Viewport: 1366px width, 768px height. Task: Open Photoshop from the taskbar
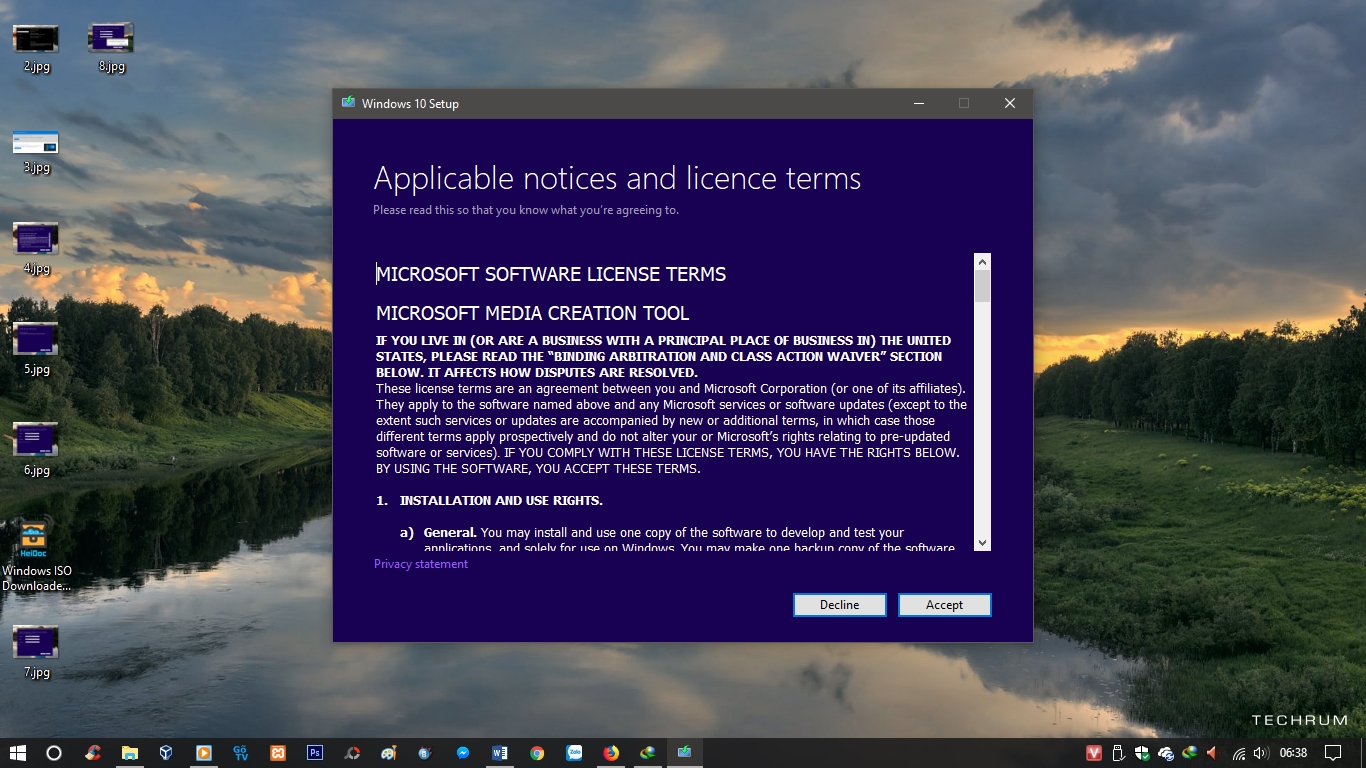pyautogui.click(x=315, y=753)
